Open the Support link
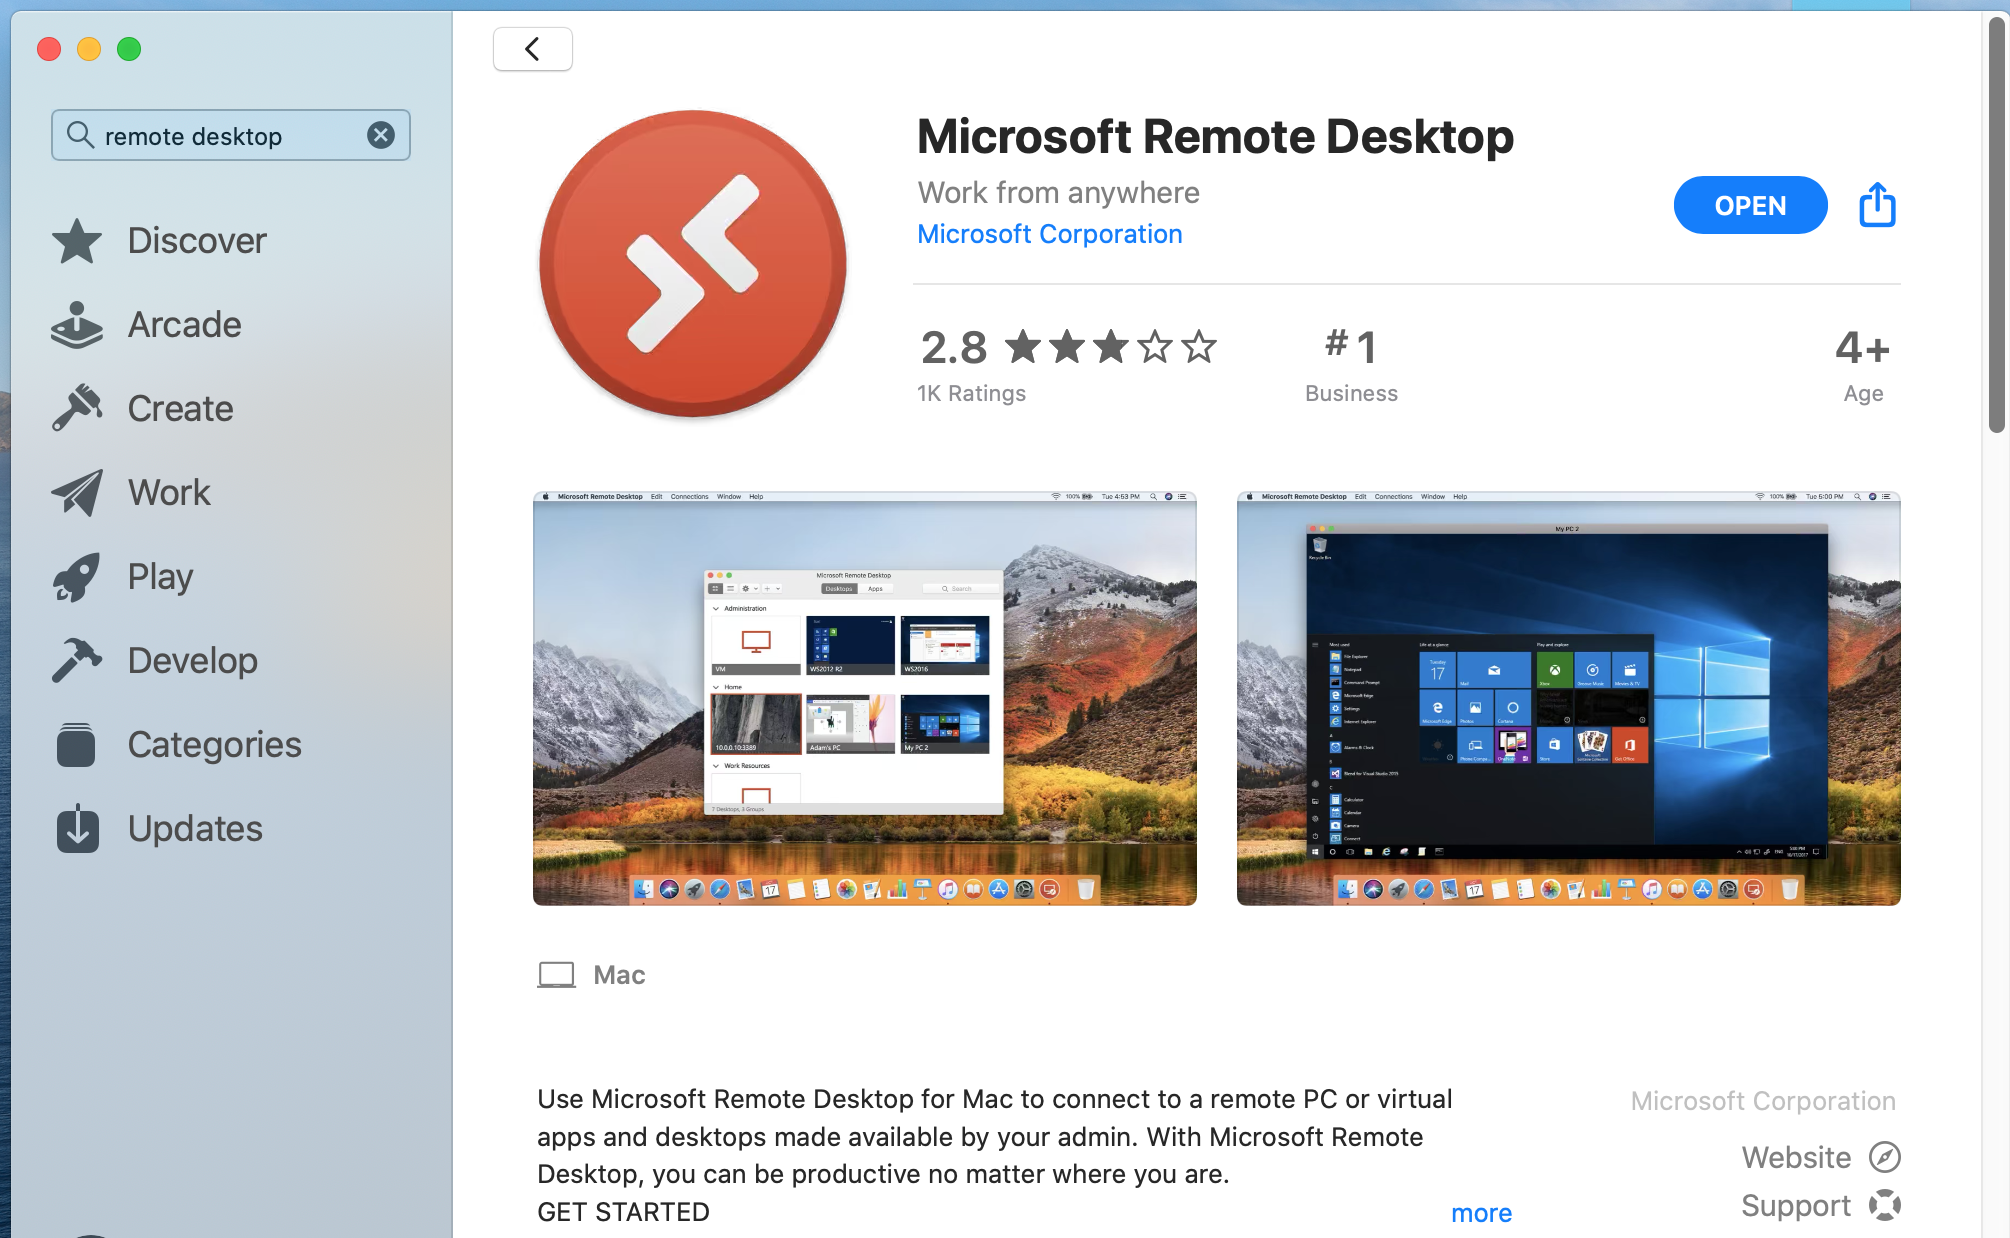This screenshot has width=2010, height=1238. click(x=1796, y=1206)
